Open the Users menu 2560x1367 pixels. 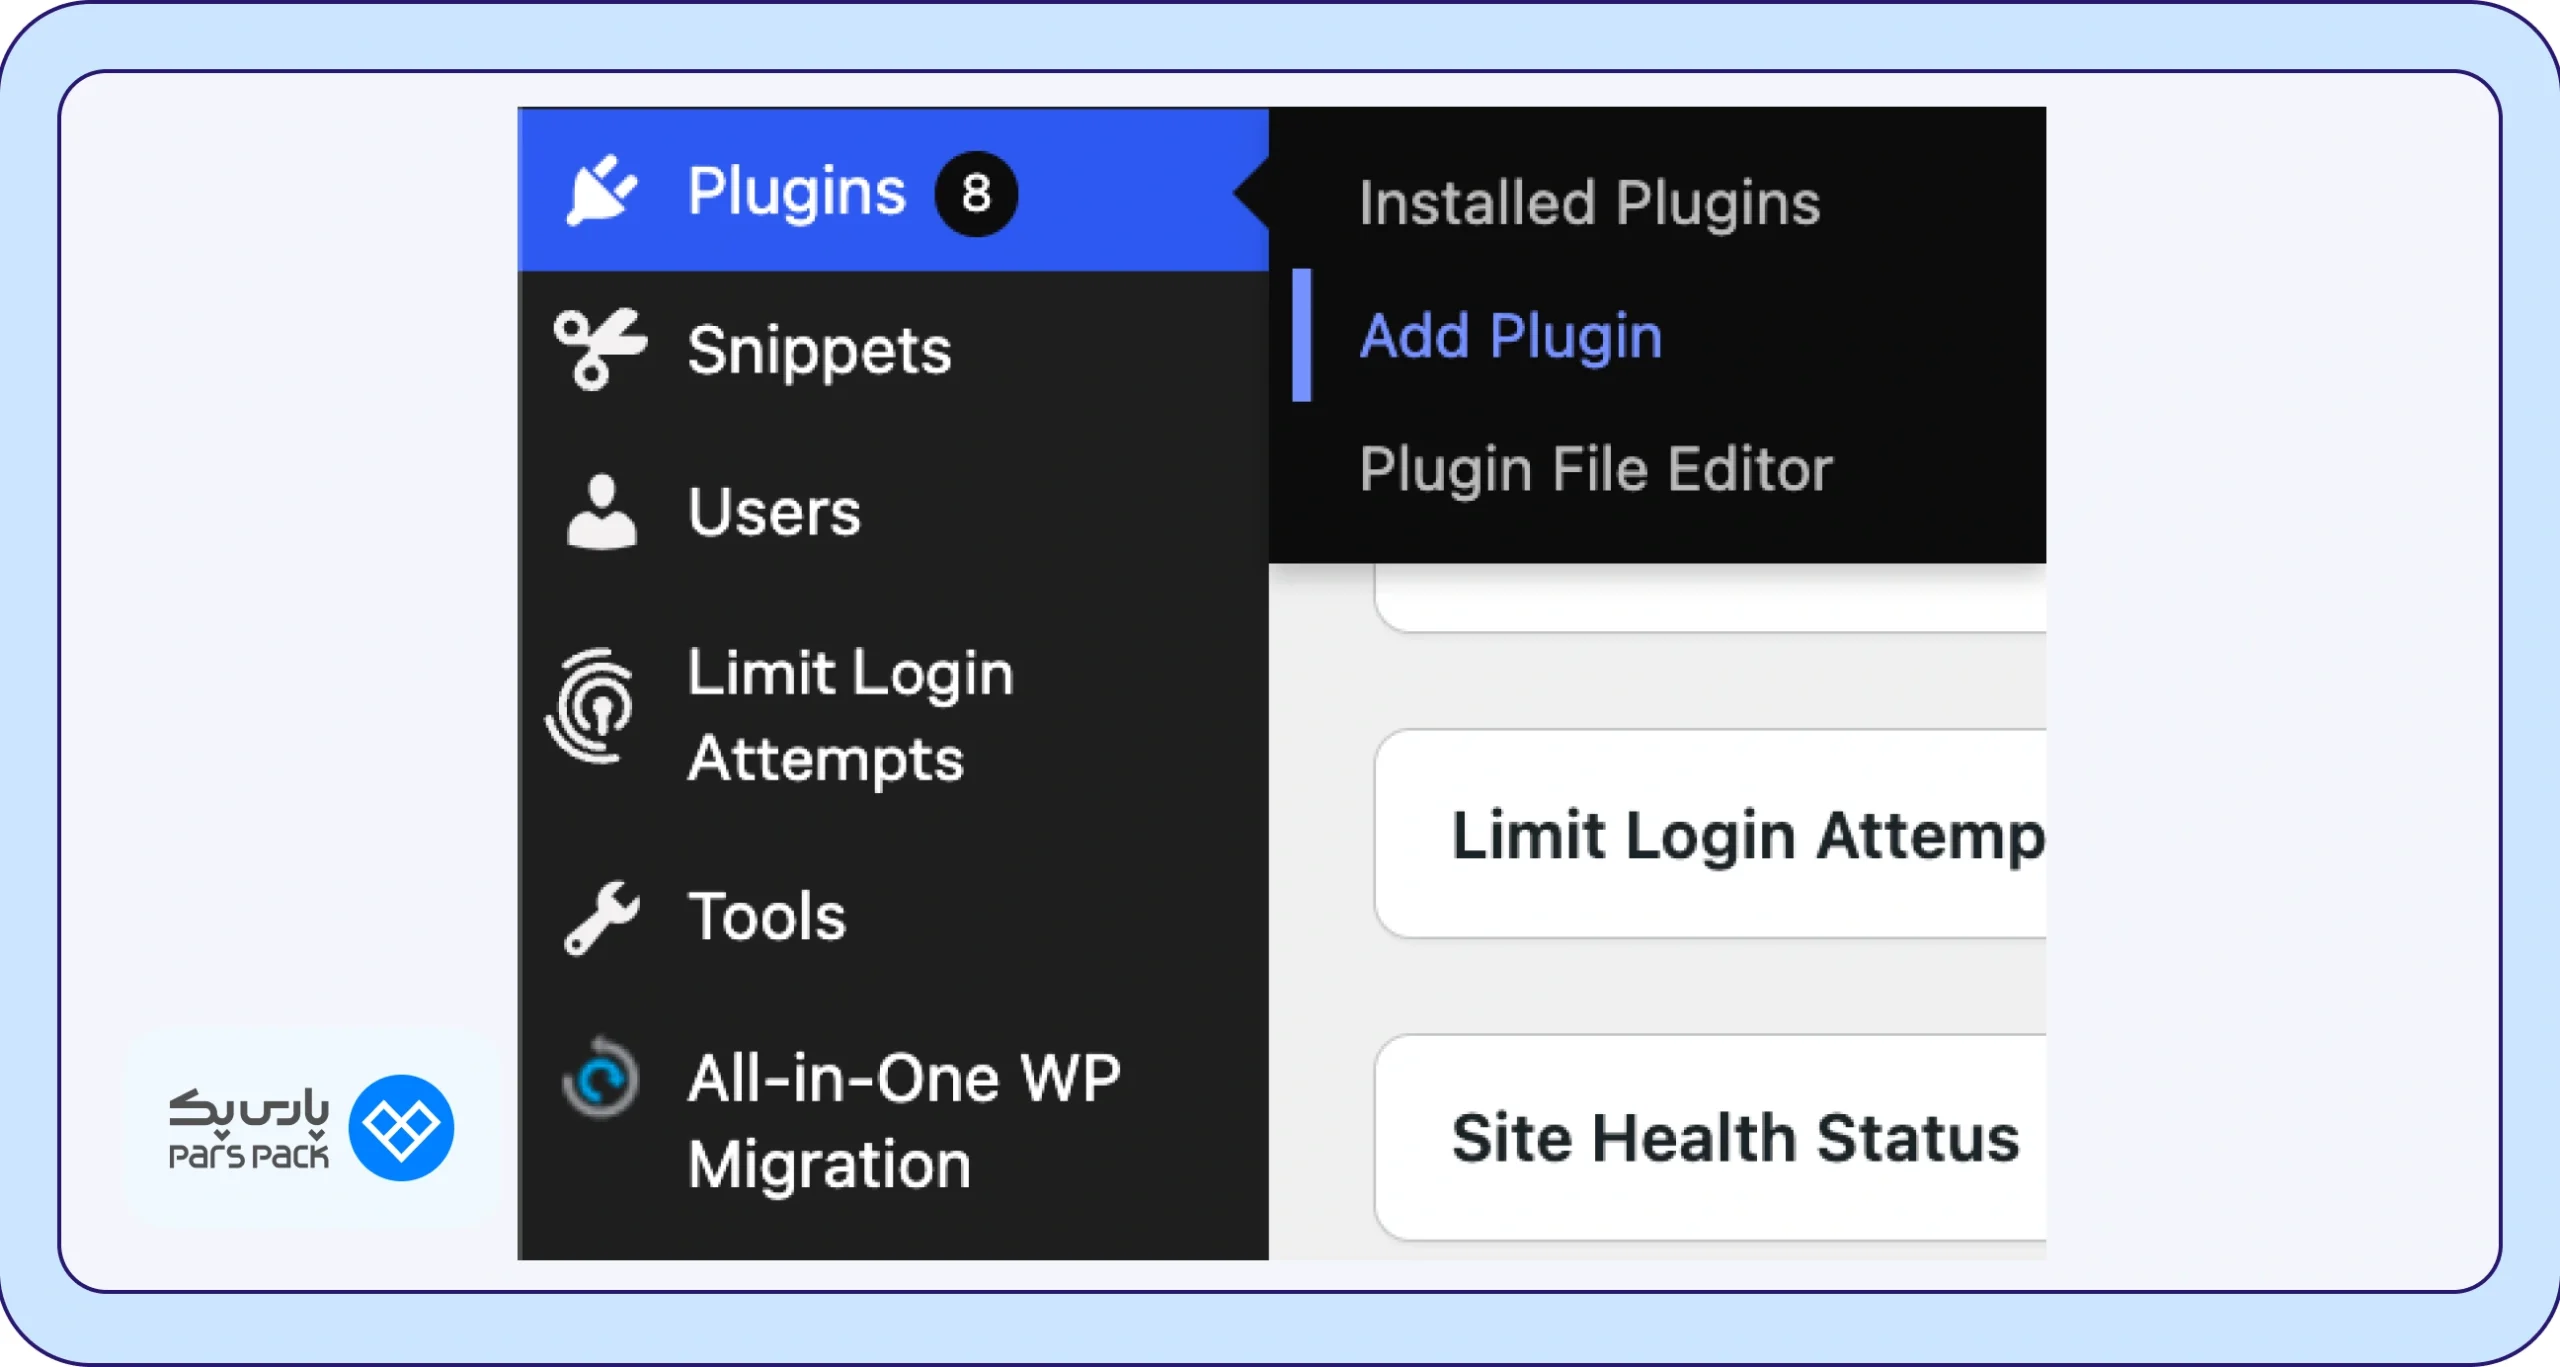(x=893, y=512)
